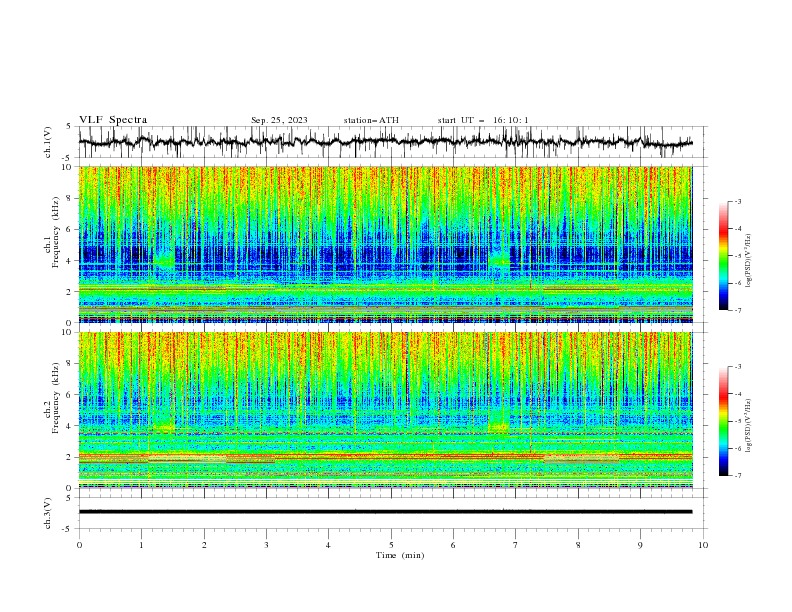
Task: Click the 'Time (min)' axis label
Action: click(x=400, y=555)
